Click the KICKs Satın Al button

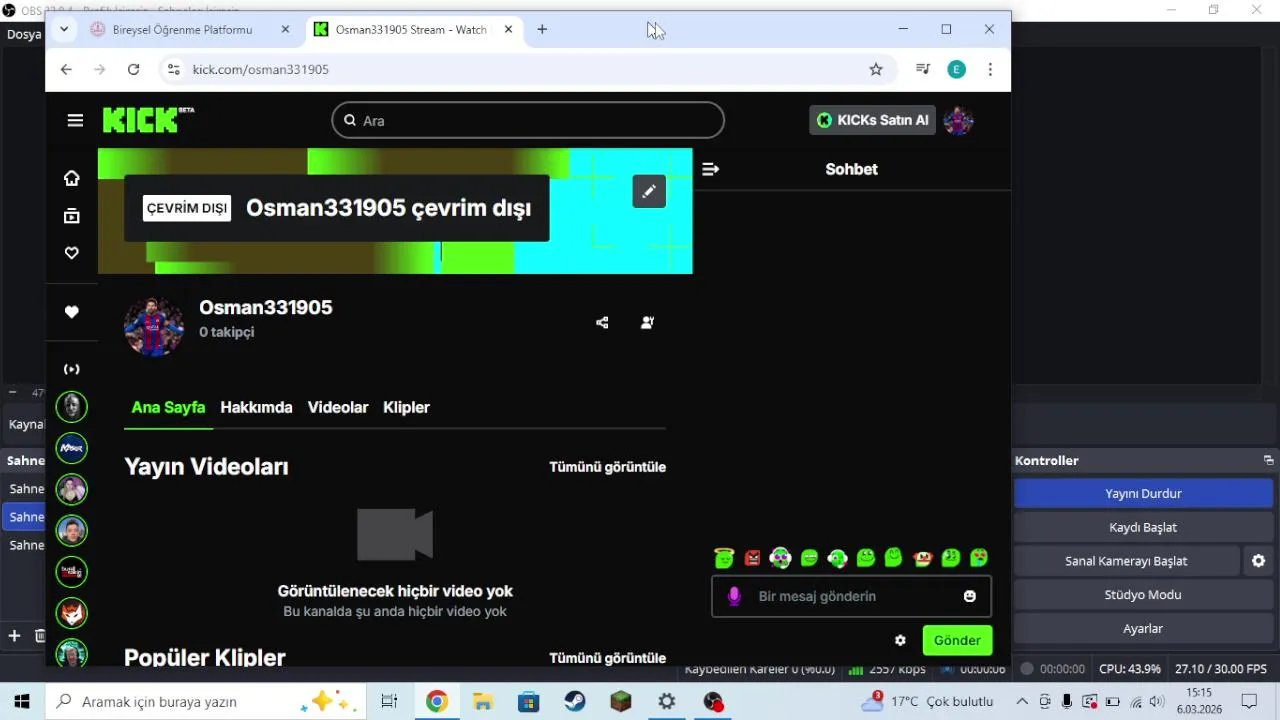pos(873,120)
